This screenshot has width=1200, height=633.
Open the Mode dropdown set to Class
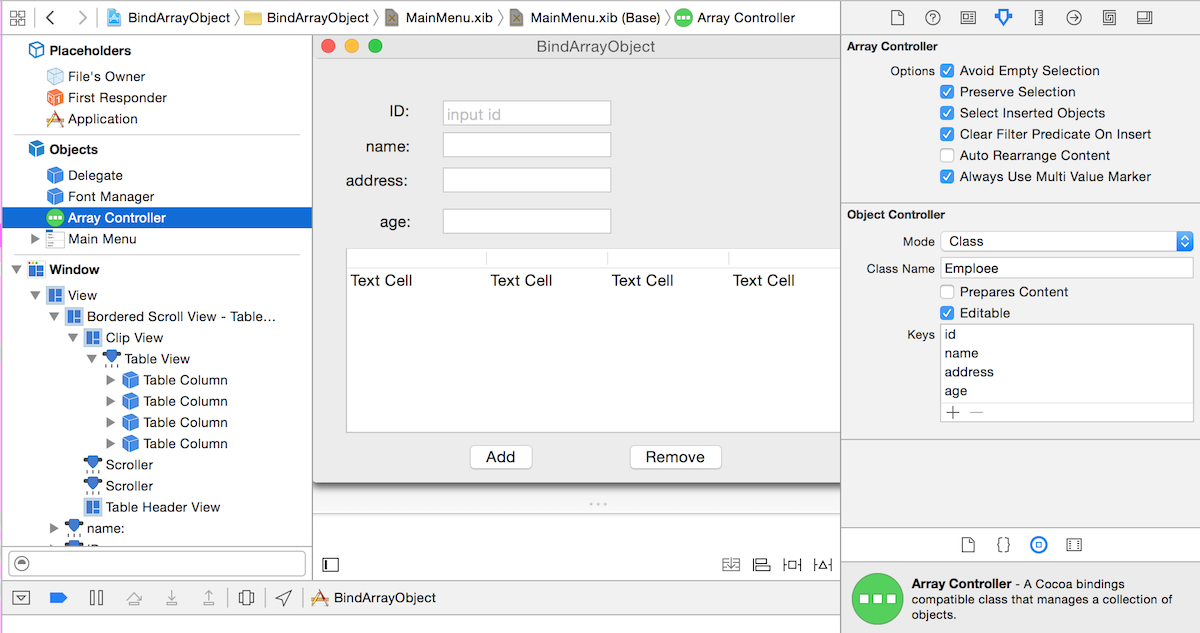(x=1067, y=241)
